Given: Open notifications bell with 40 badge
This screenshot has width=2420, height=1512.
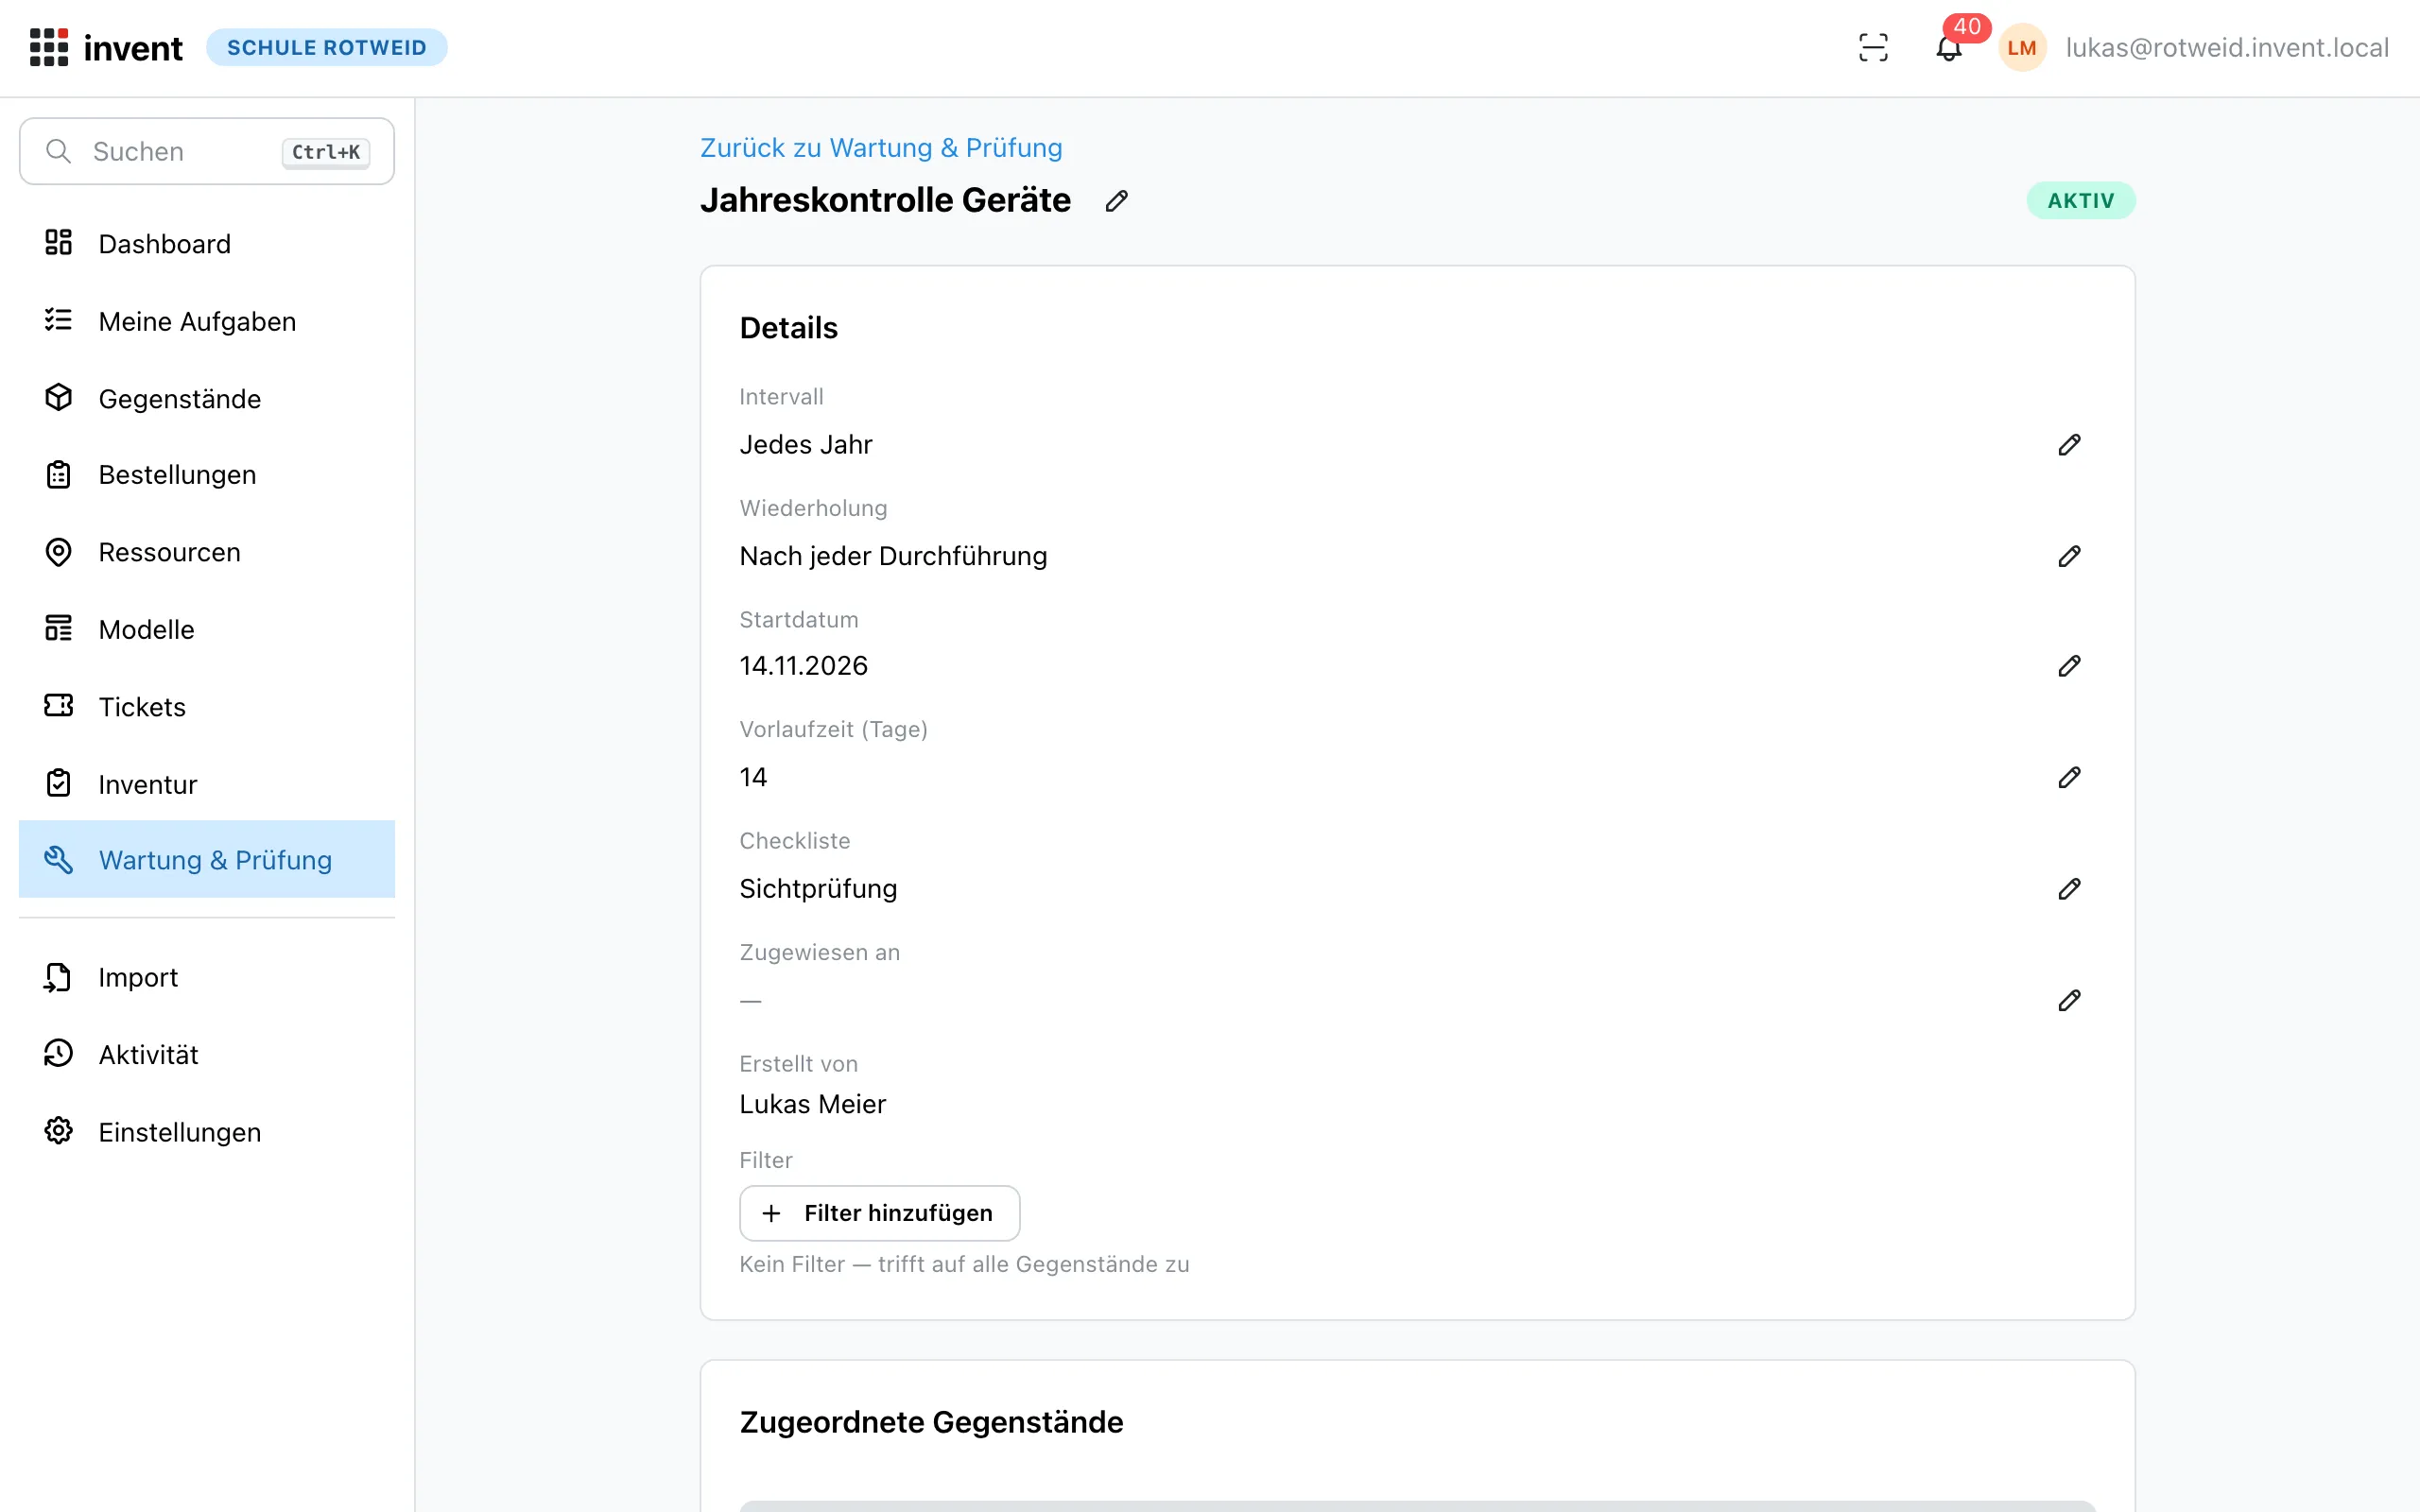Looking at the screenshot, I should pos(1949,48).
